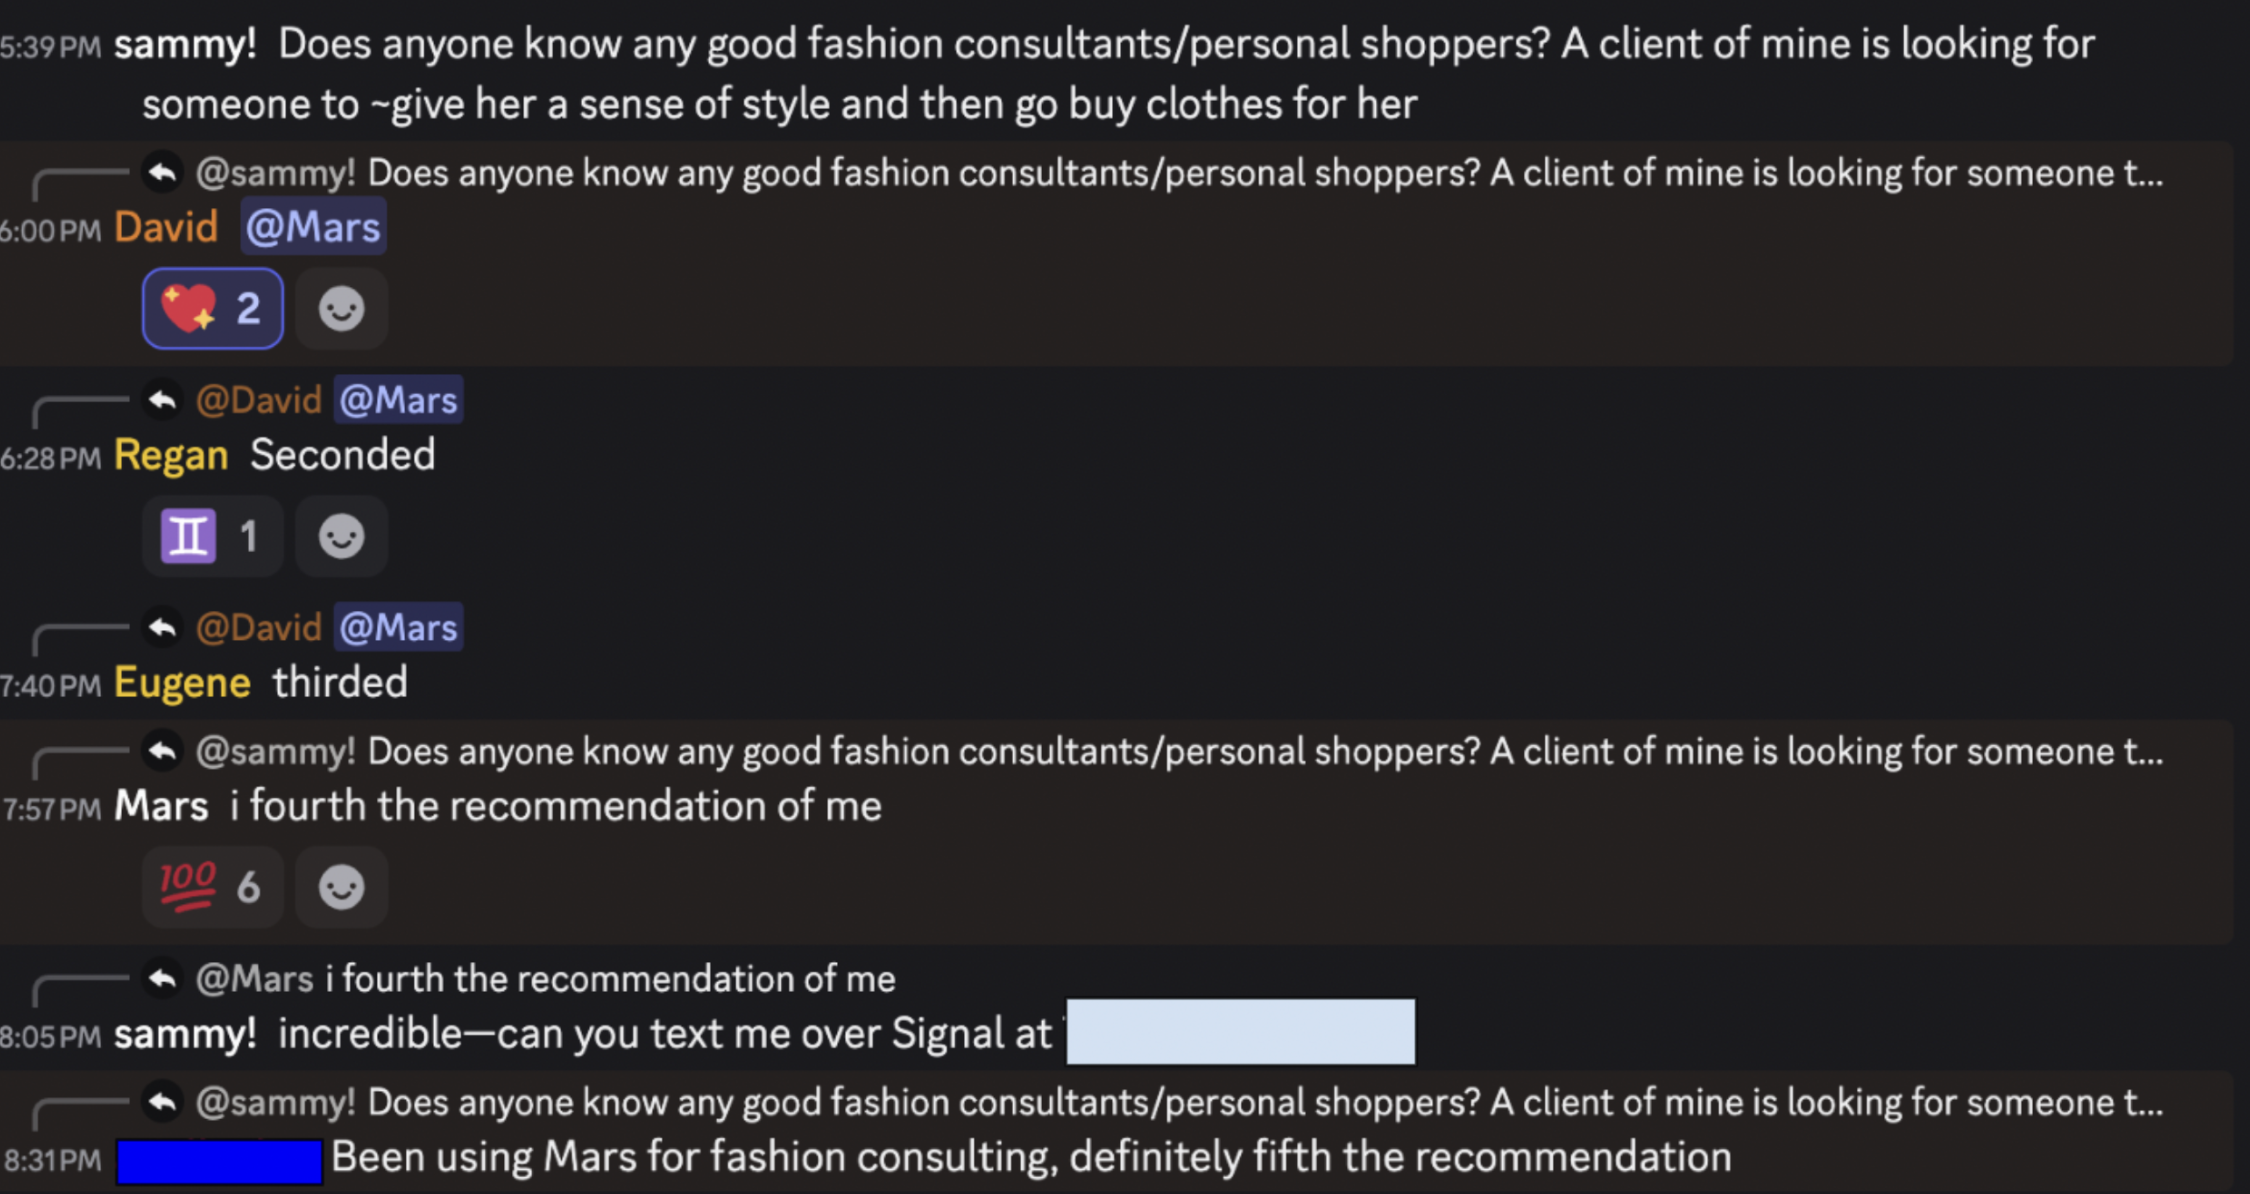
Task: Add reaction to Mars's fourth recommendation message
Action: (x=341, y=887)
